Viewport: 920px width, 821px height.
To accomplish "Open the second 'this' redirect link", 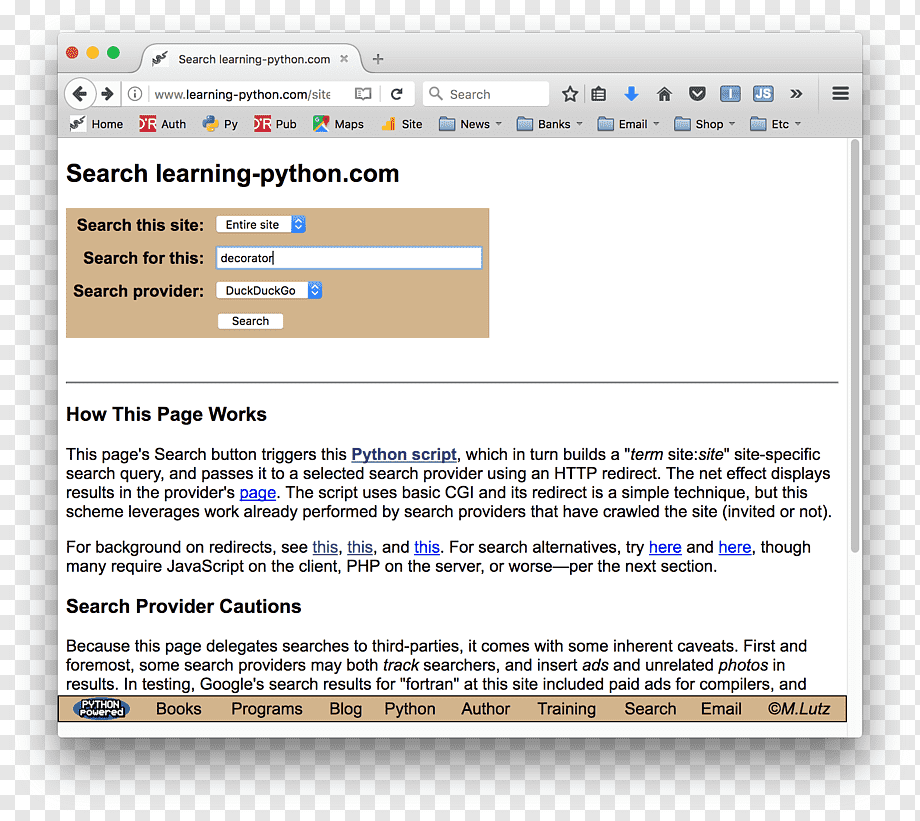I will point(360,547).
